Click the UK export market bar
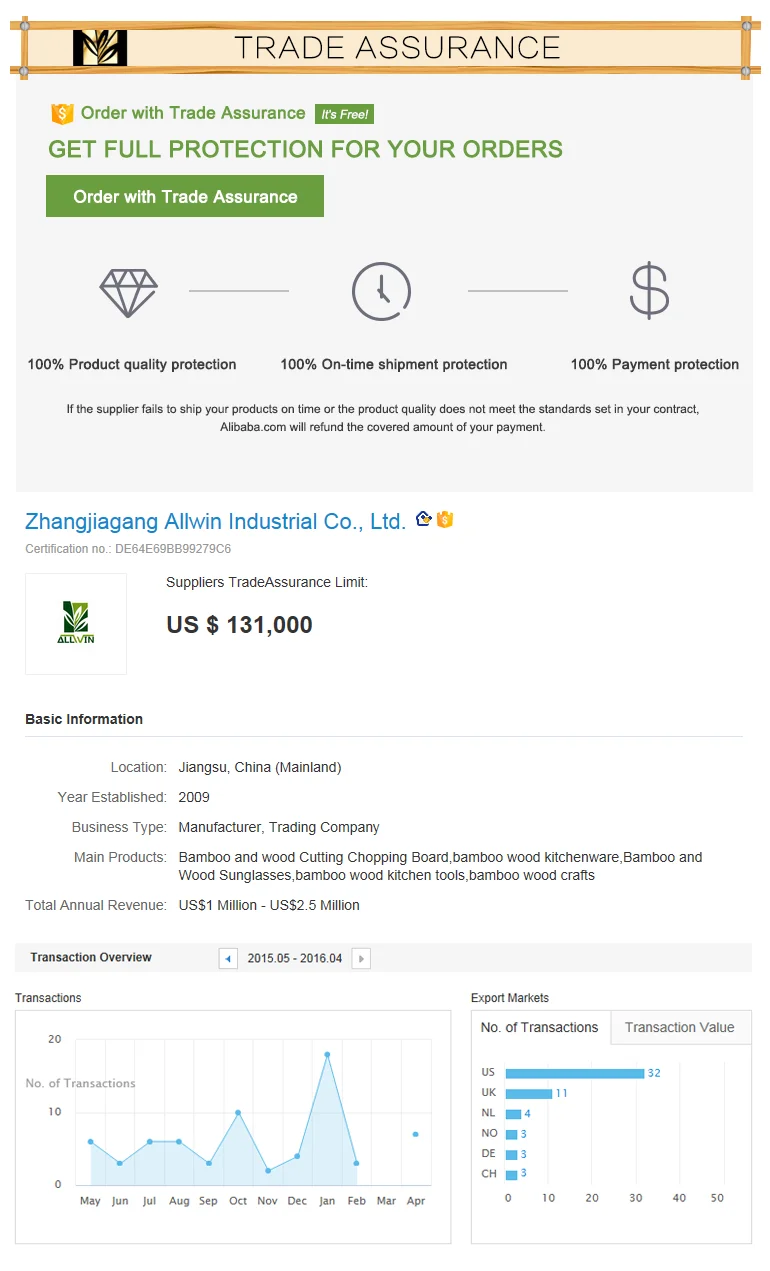Screen dimensions: 770x1271 coord(529,1093)
